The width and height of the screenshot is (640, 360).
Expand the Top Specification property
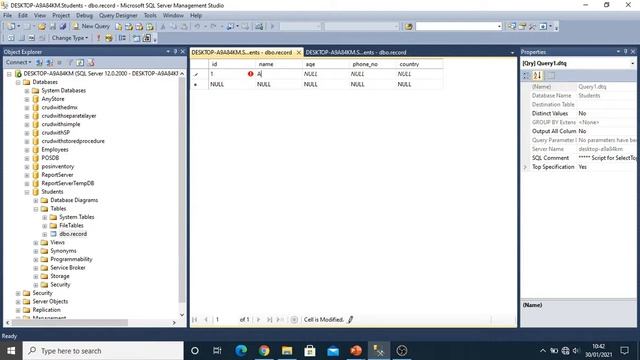(525, 167)
